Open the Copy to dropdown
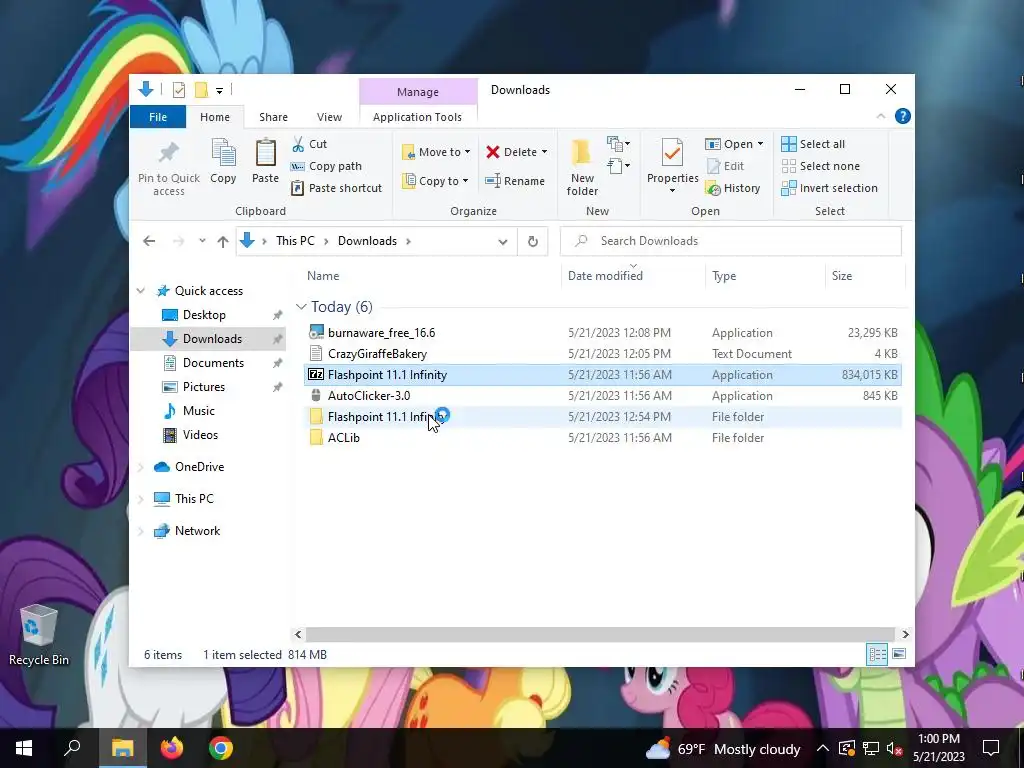The height and width of the screenshot is (768, 1024). [435, 181]
